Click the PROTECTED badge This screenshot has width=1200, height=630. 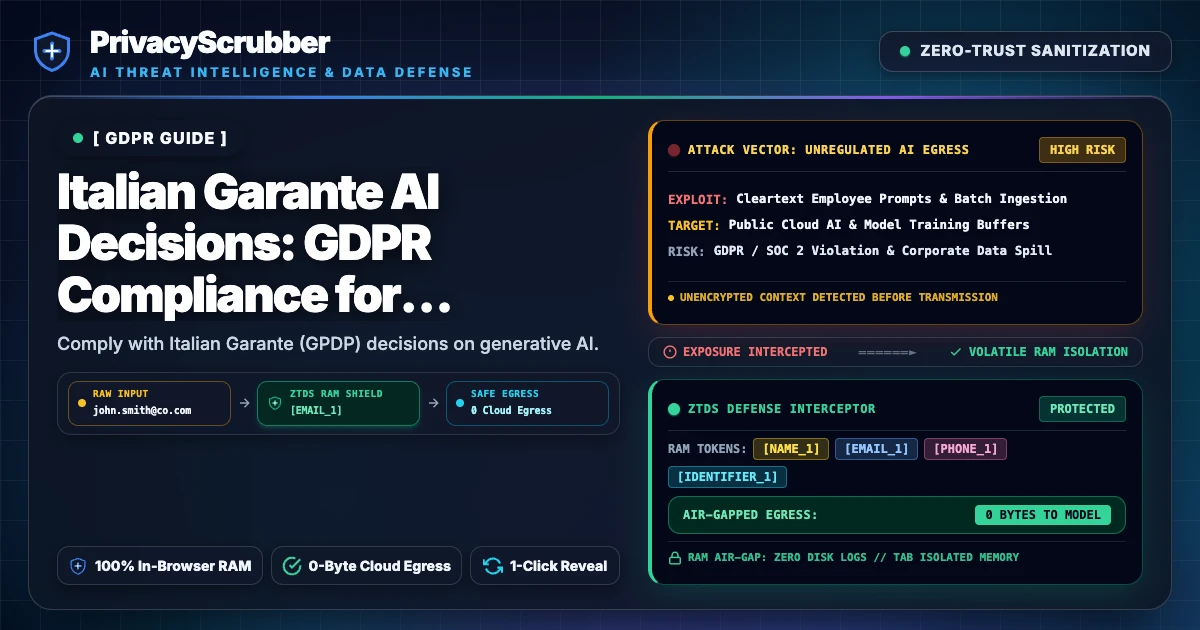tap(1082, 408)
